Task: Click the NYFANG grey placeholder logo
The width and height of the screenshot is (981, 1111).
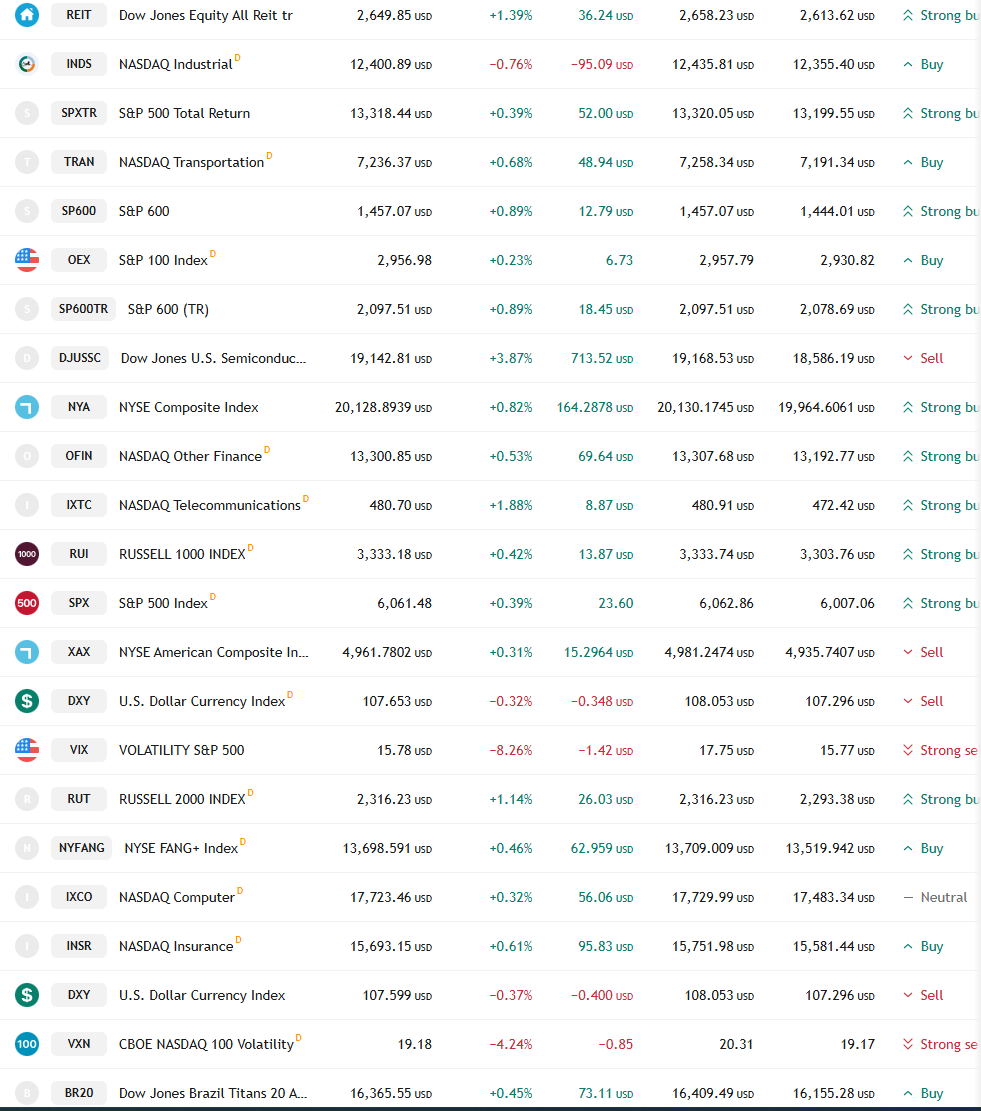Action: (x=27, y=847)
